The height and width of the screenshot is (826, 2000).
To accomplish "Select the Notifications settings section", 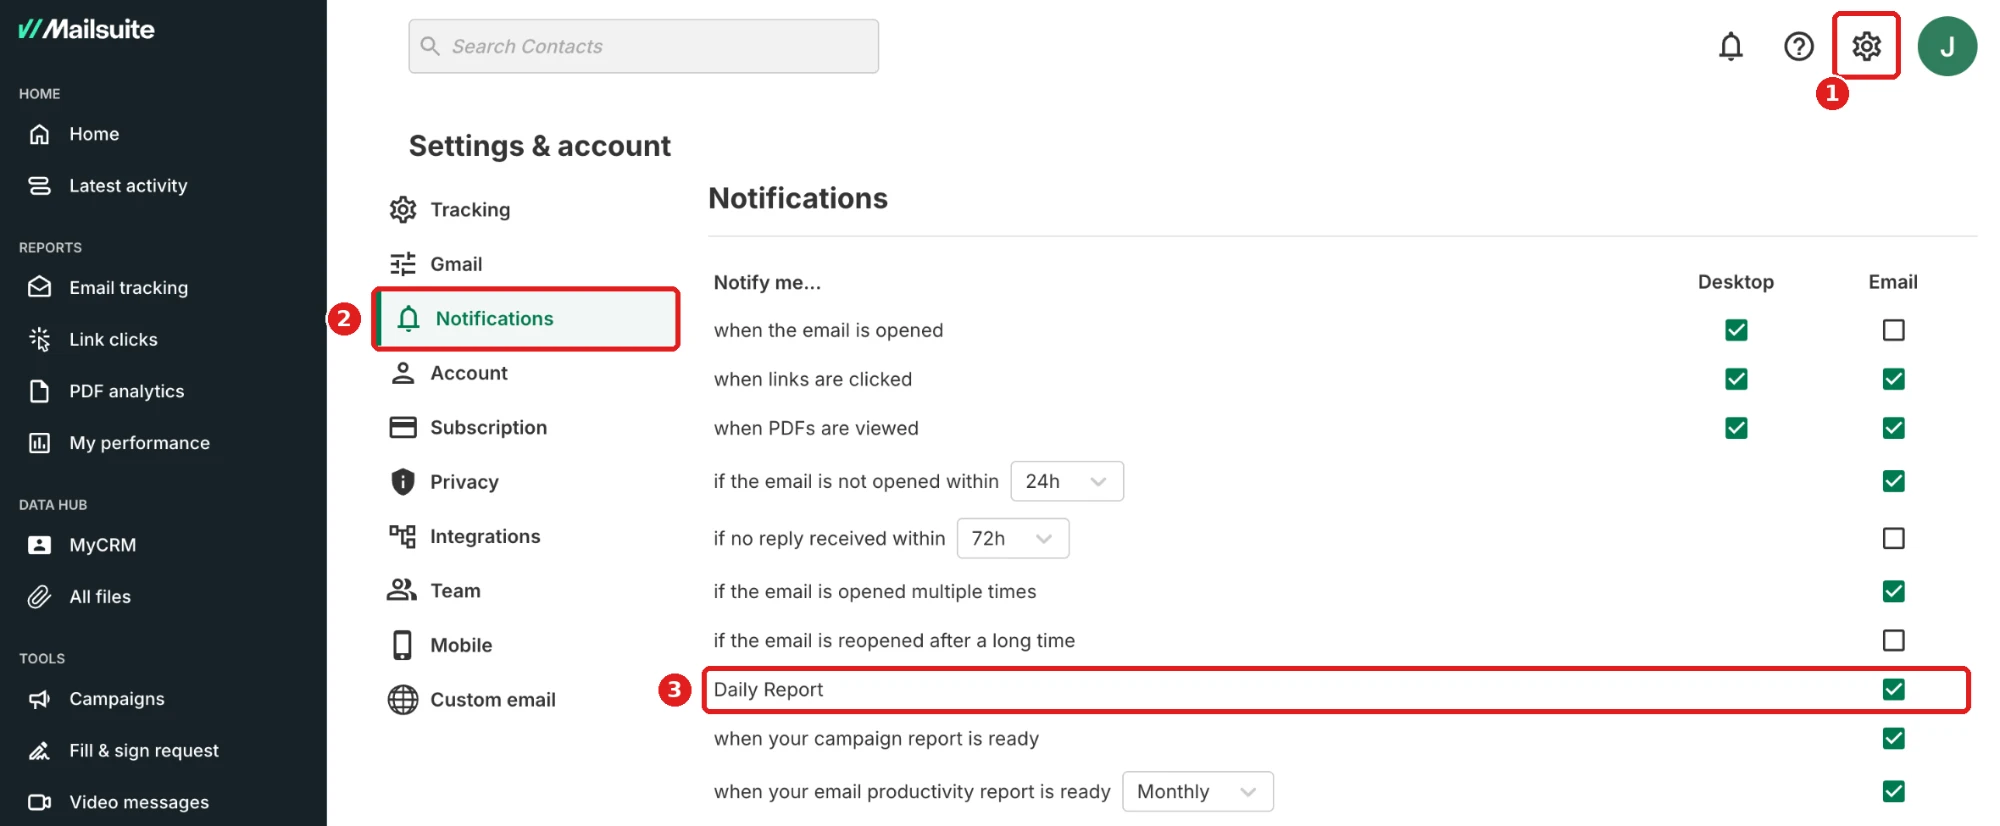I will [x=526, y=319].
